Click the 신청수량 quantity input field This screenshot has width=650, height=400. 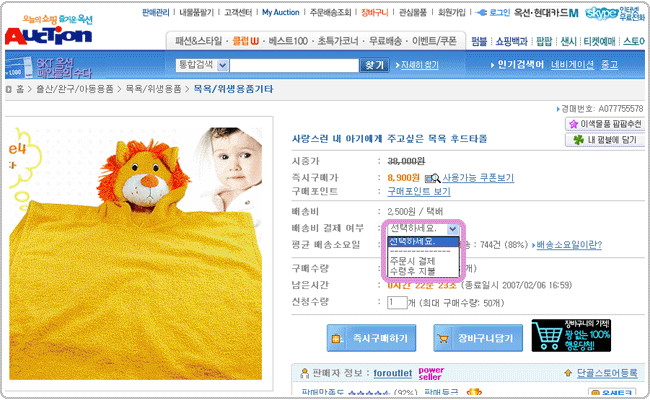(398, 302)
